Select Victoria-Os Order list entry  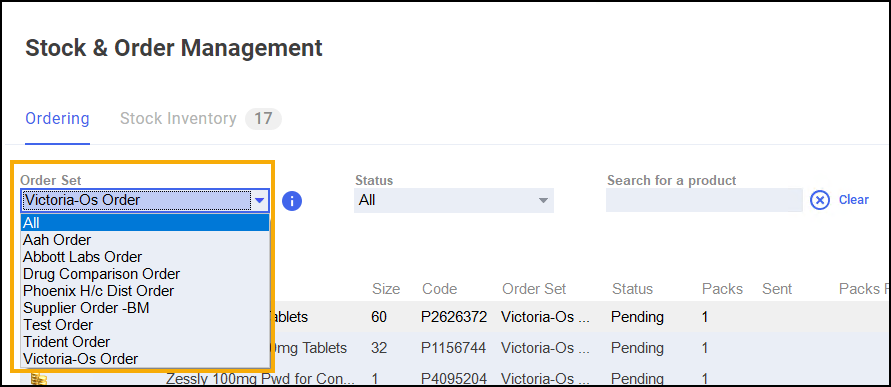(x=145, y=359)
